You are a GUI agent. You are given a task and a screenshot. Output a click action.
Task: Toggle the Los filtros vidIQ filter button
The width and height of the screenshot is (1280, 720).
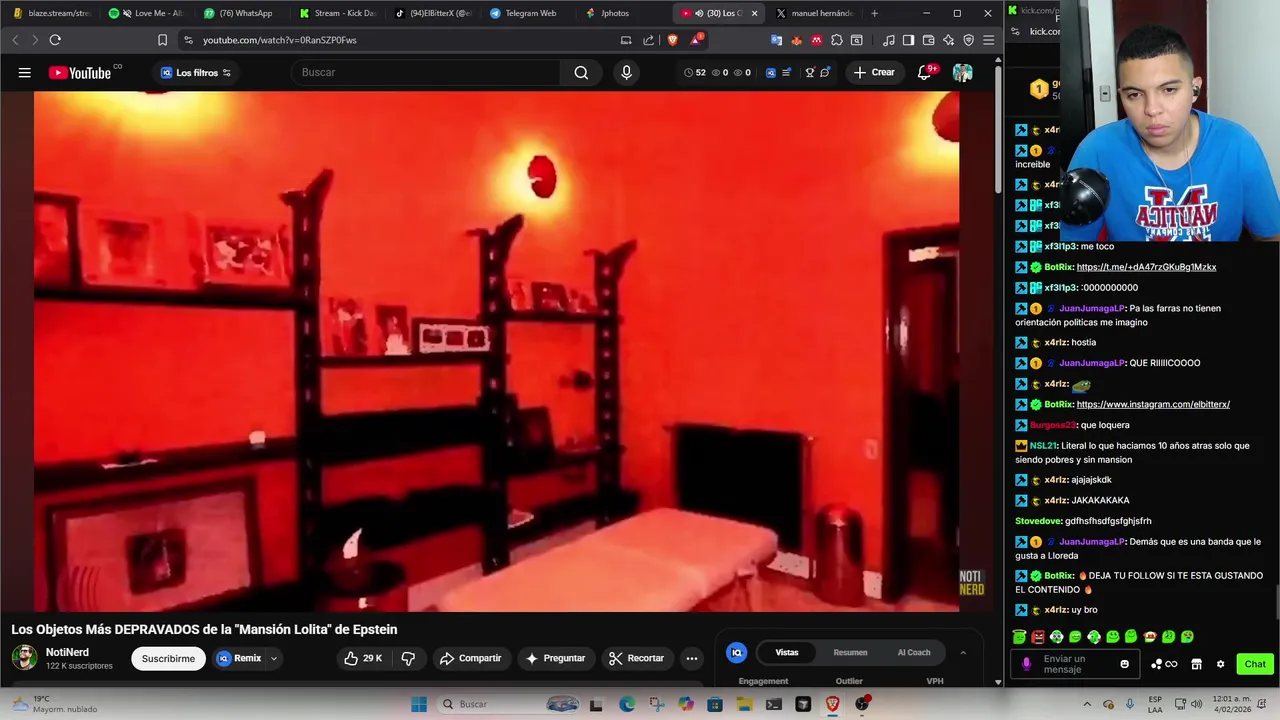coord(196,72)
